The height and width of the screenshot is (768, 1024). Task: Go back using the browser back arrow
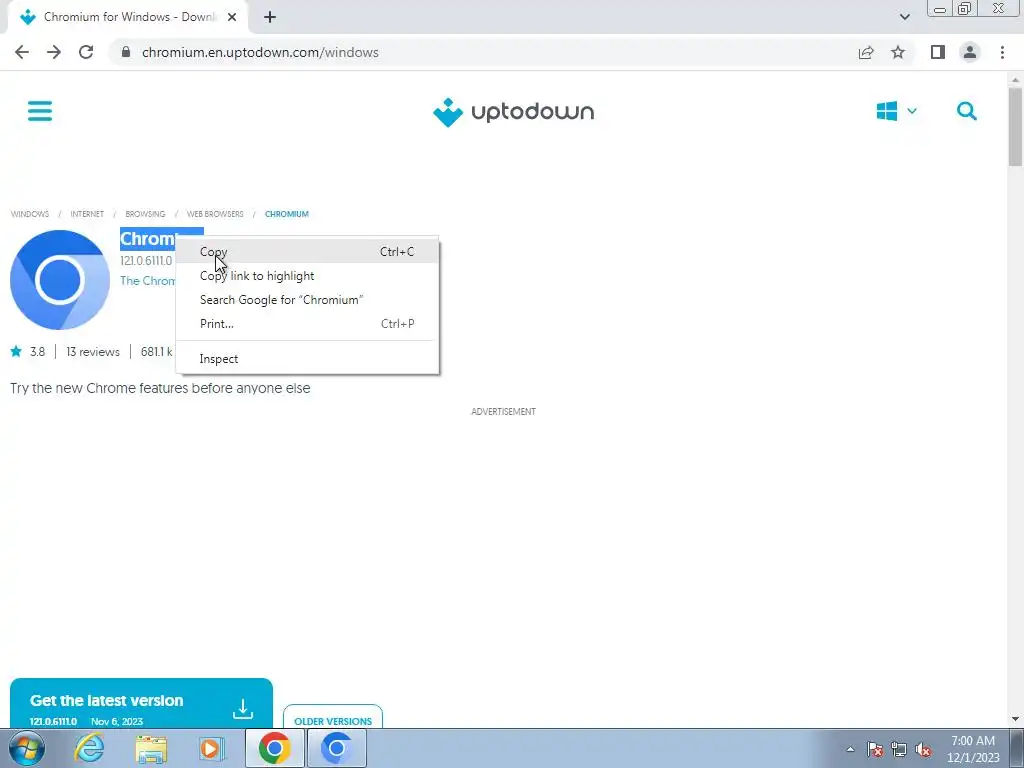(x=22, y=52)
